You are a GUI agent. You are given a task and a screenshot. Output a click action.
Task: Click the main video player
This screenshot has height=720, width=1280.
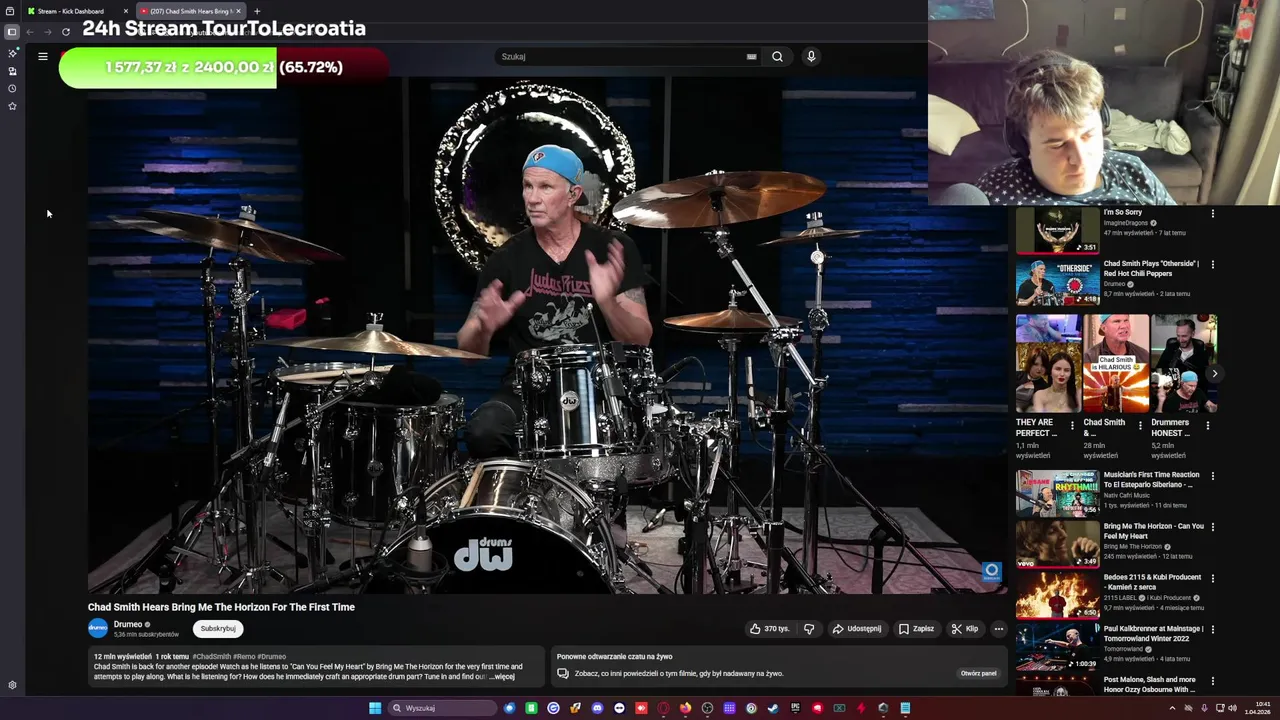pos(547,335)
